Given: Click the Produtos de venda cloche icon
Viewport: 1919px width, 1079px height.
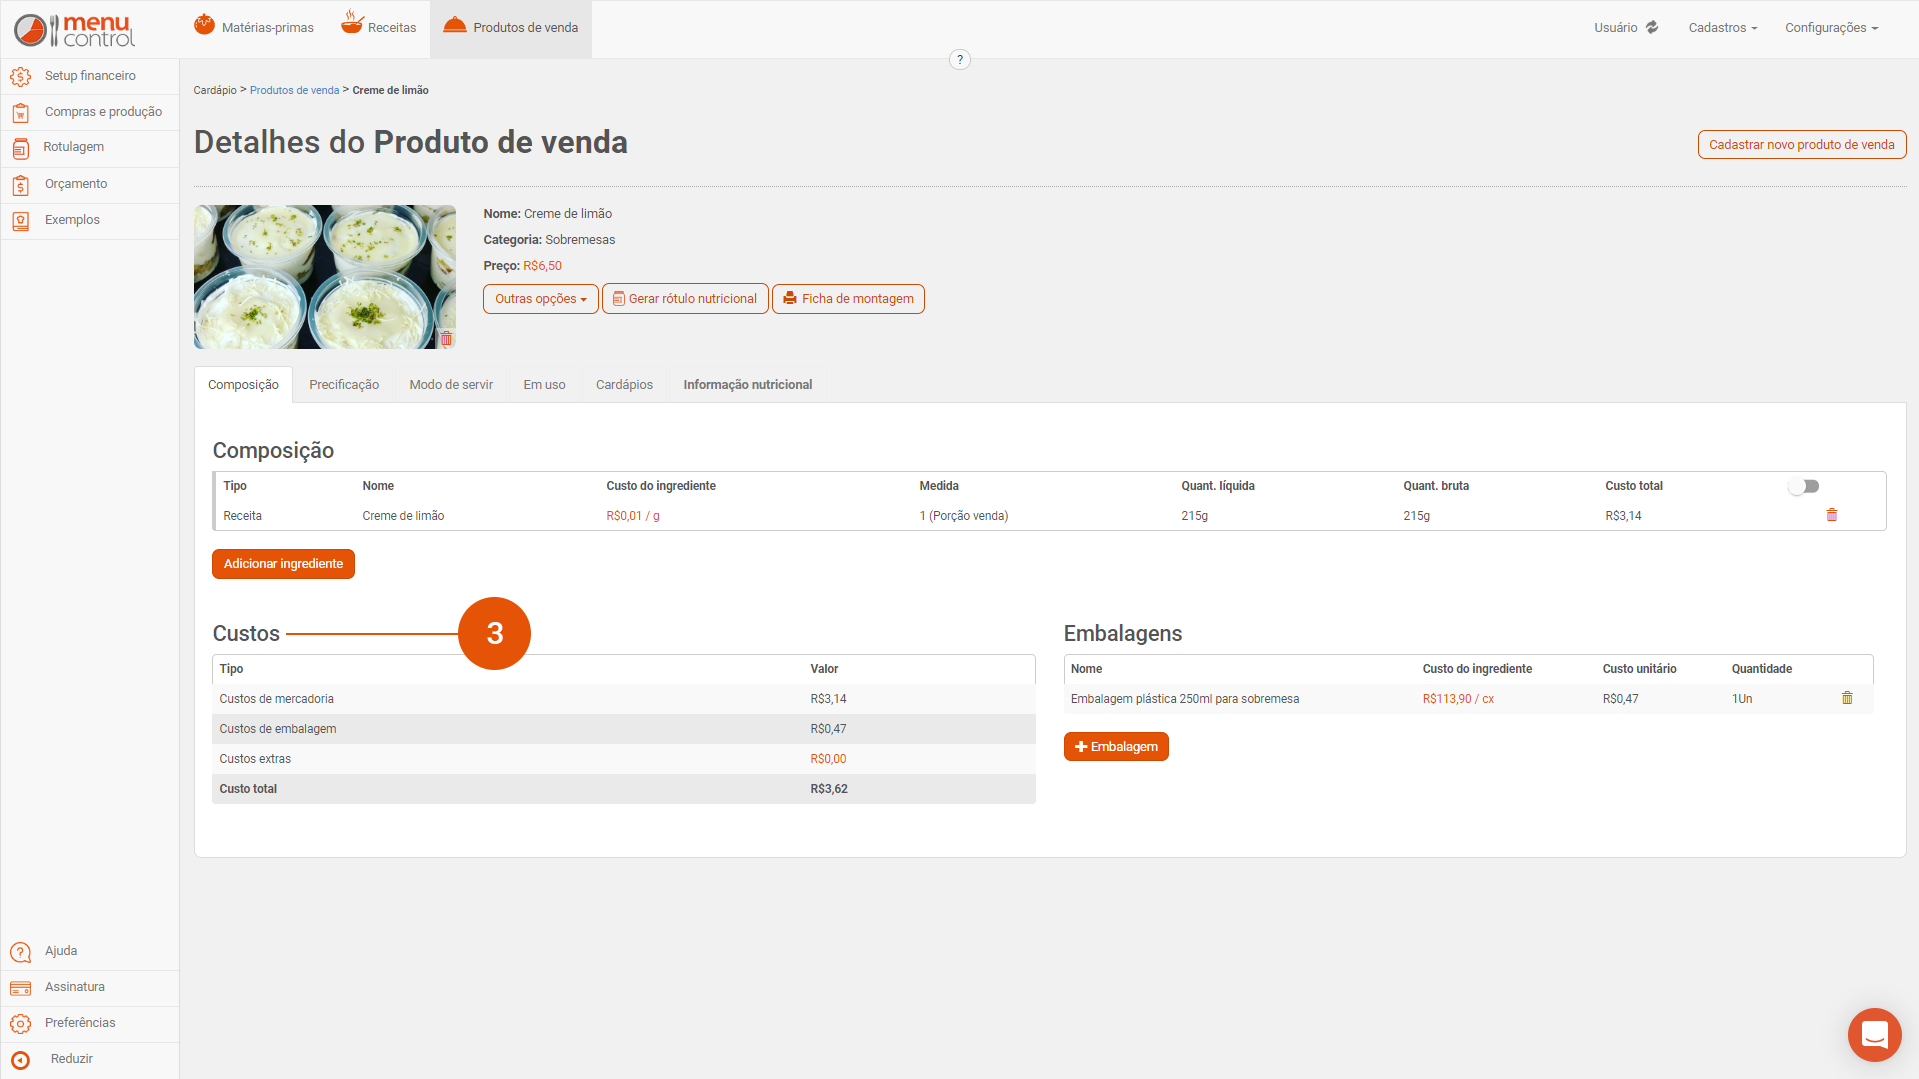Looking at the screenshot, I should 455,25.
